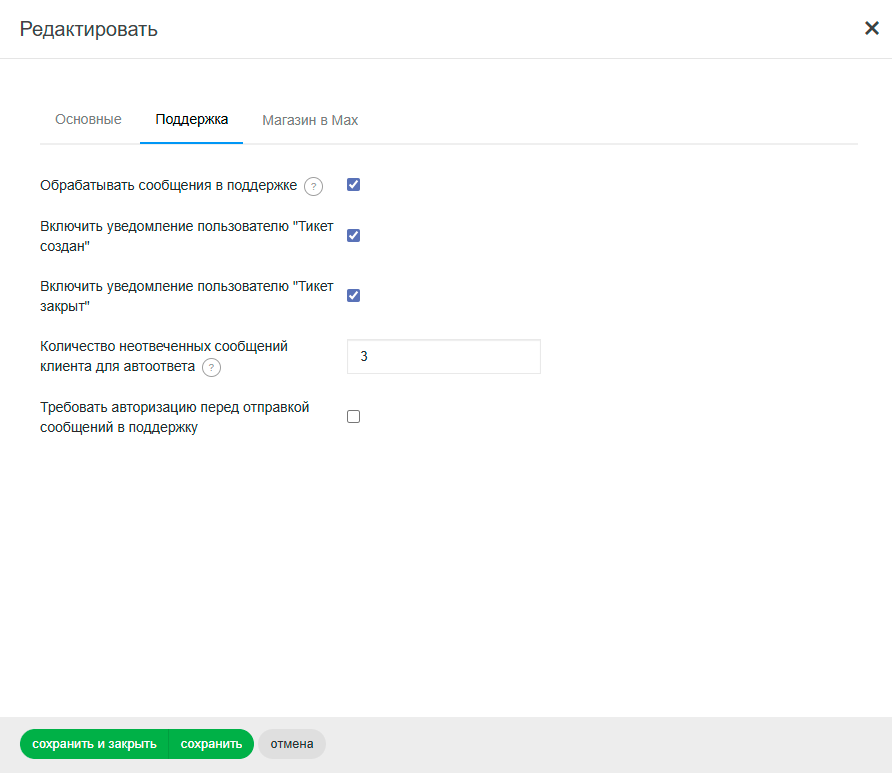Click the "сохранить" button
The height and width of the screenshot is (773, 892).
211,744
